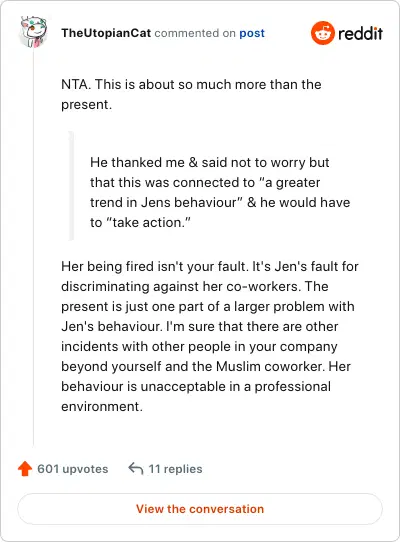
Task: Open the TheUtopianCat username link
Action: pos(106,33)
